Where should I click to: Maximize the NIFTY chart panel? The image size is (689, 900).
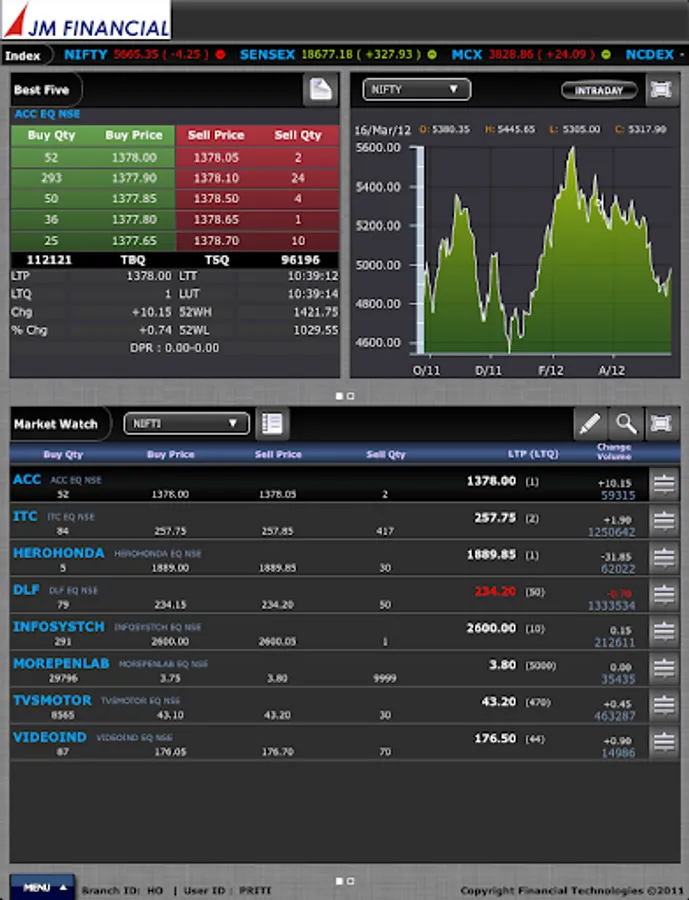(661, 90)
